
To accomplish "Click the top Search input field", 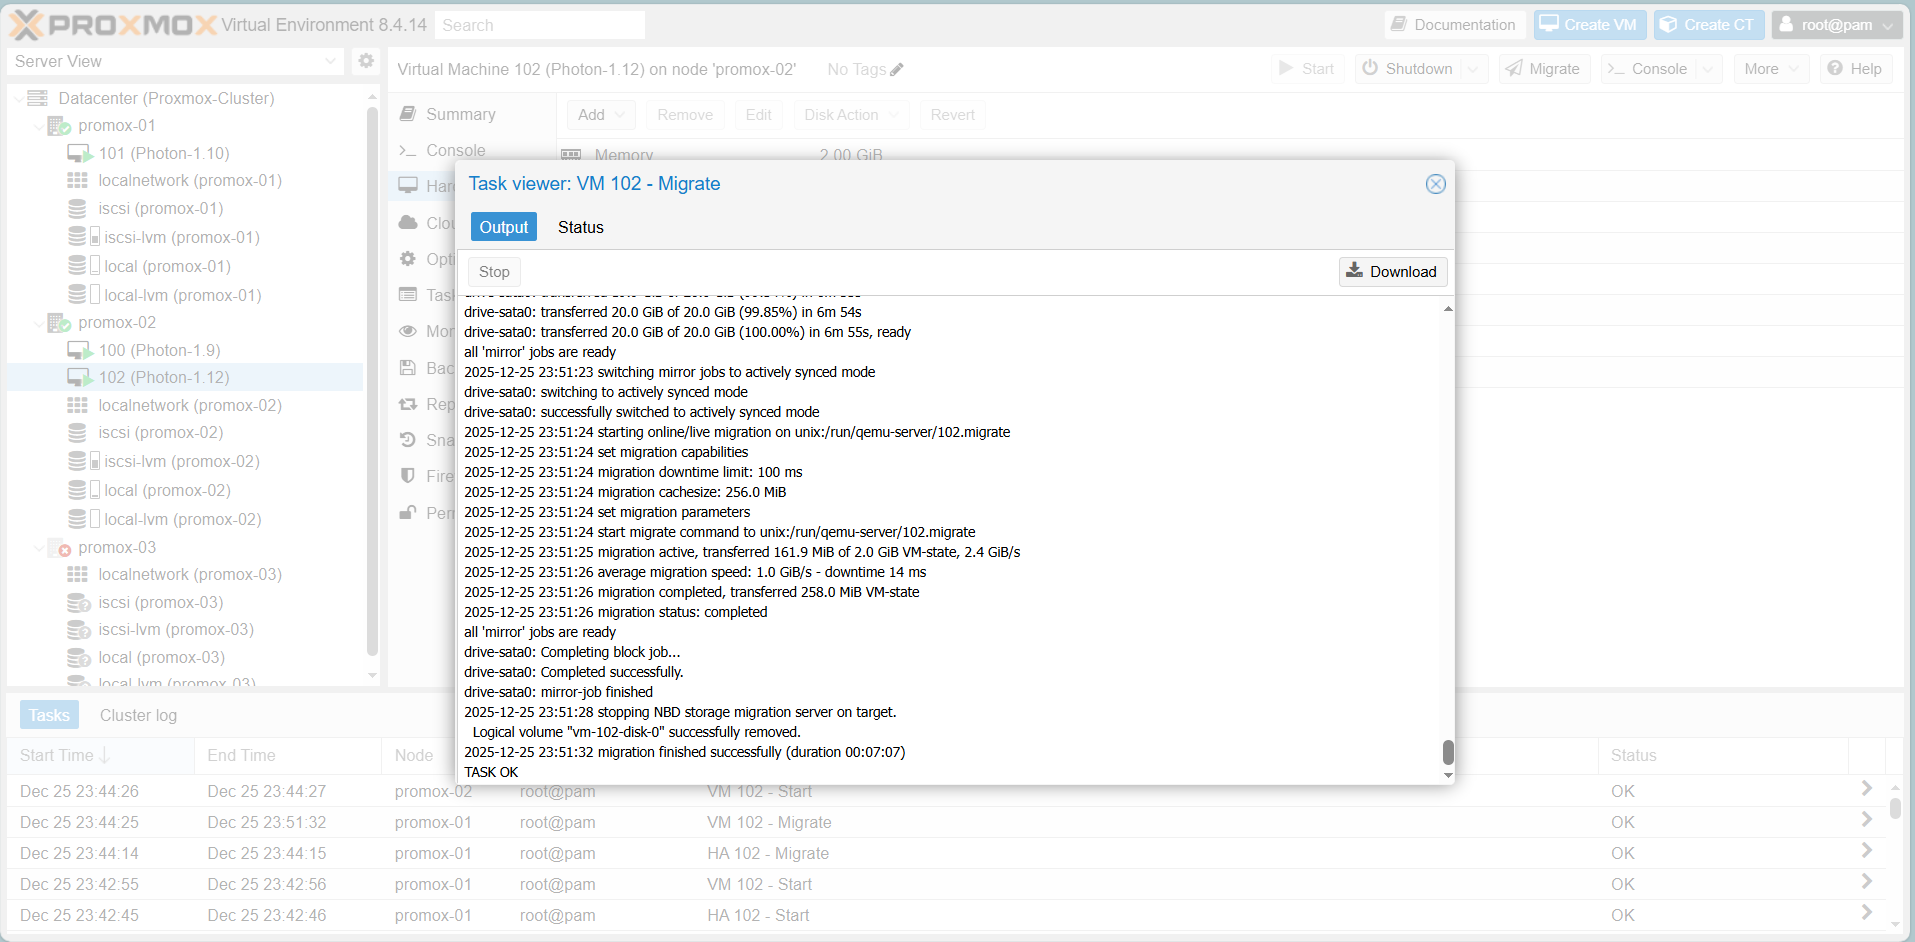I will pos(540,25).
